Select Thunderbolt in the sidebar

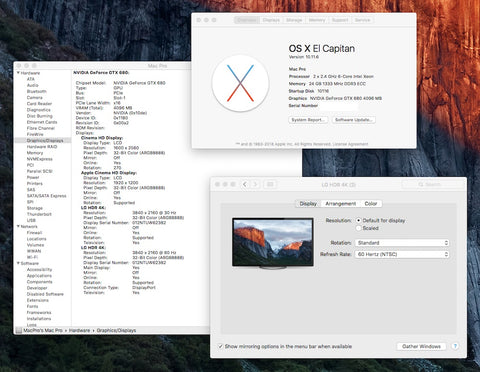point(39,214)
